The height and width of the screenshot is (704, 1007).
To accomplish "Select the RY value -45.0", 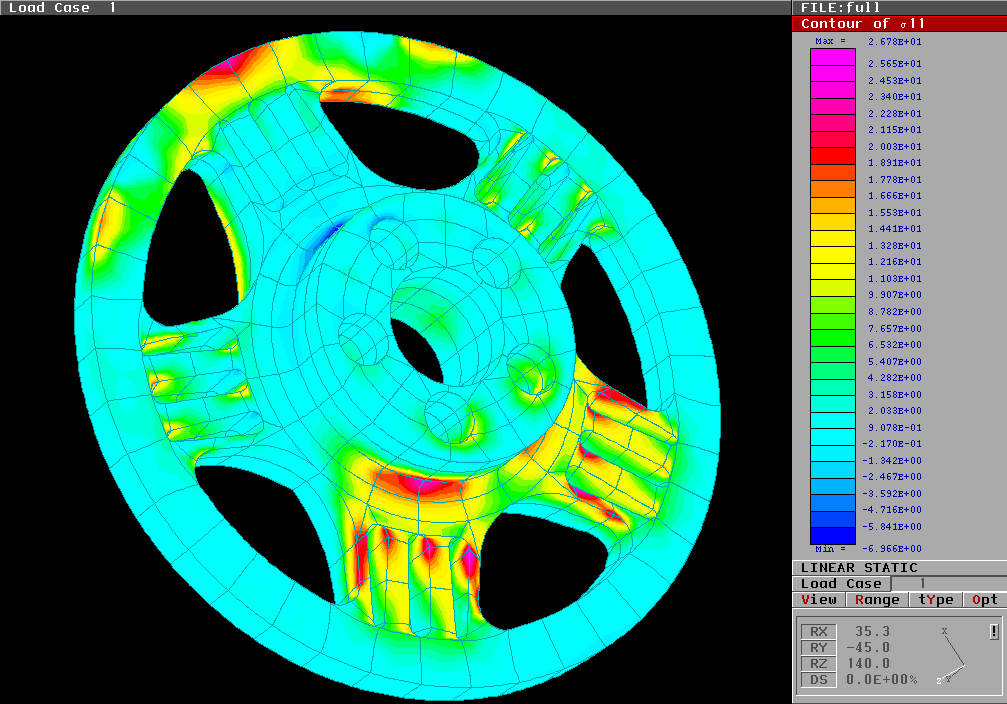I will pyautogui.click(x=868, y=647).
